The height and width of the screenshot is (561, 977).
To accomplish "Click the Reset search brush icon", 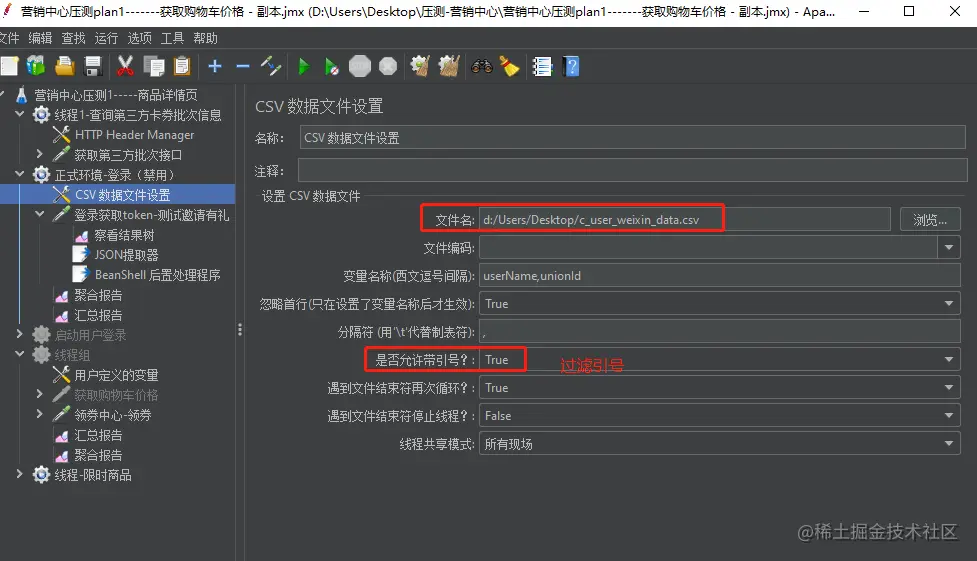I will (x=510, y=66).
